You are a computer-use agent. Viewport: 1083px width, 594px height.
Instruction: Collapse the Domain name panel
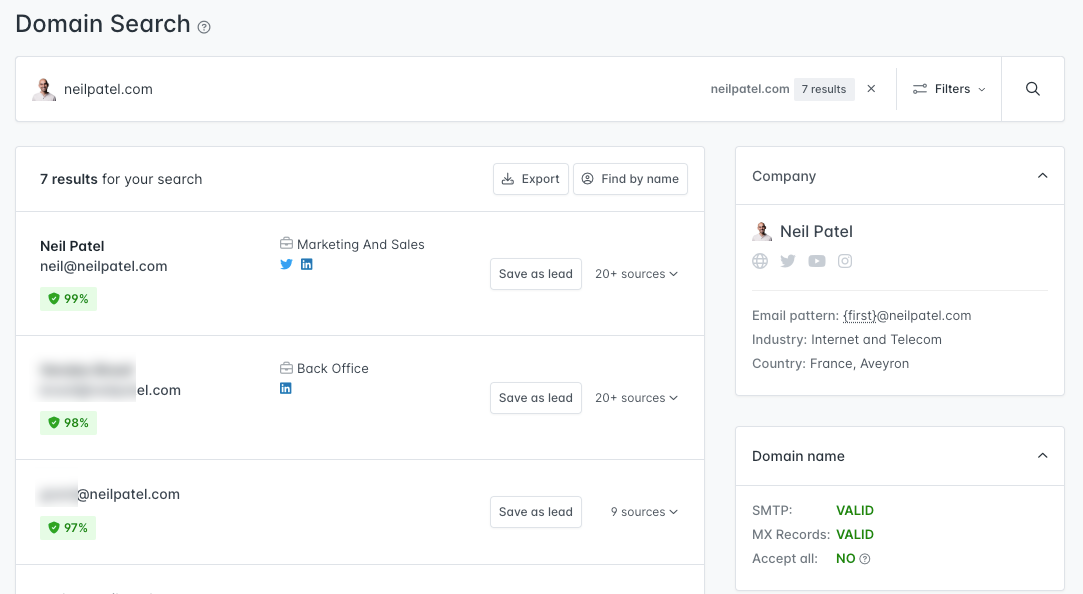(x=1042, y=456)
